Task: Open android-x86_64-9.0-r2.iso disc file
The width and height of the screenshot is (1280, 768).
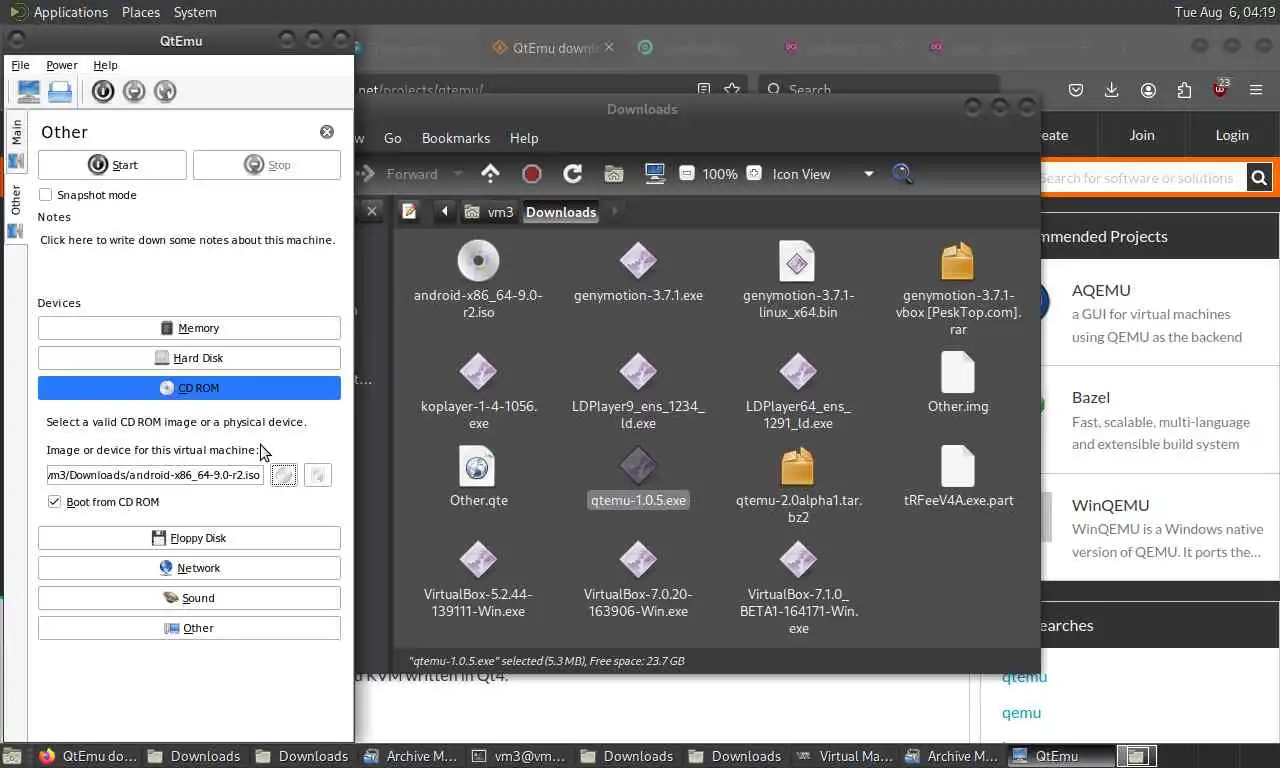Action: click(x=478, y=279)
